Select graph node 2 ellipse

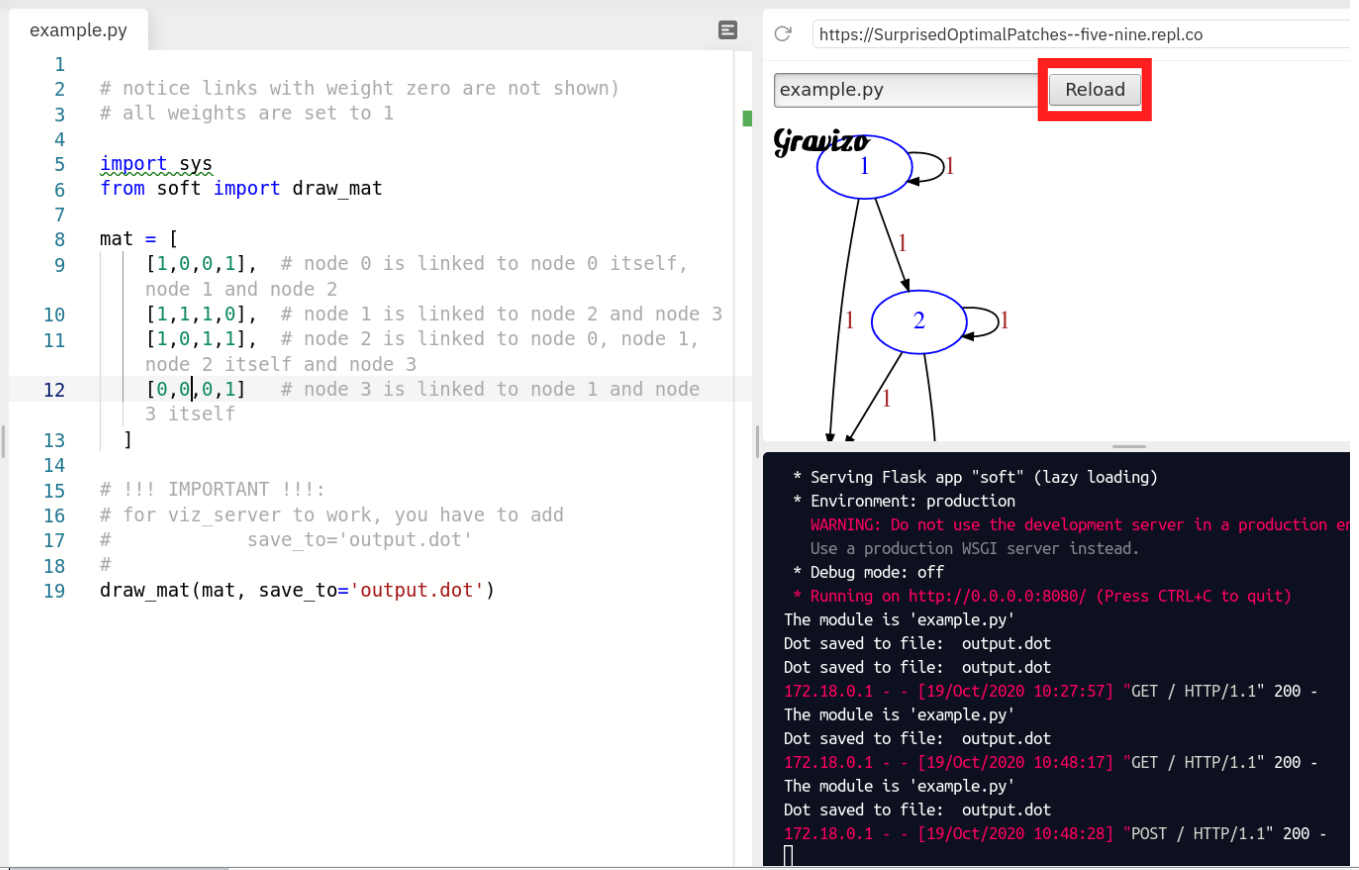[x=919, y=321]
